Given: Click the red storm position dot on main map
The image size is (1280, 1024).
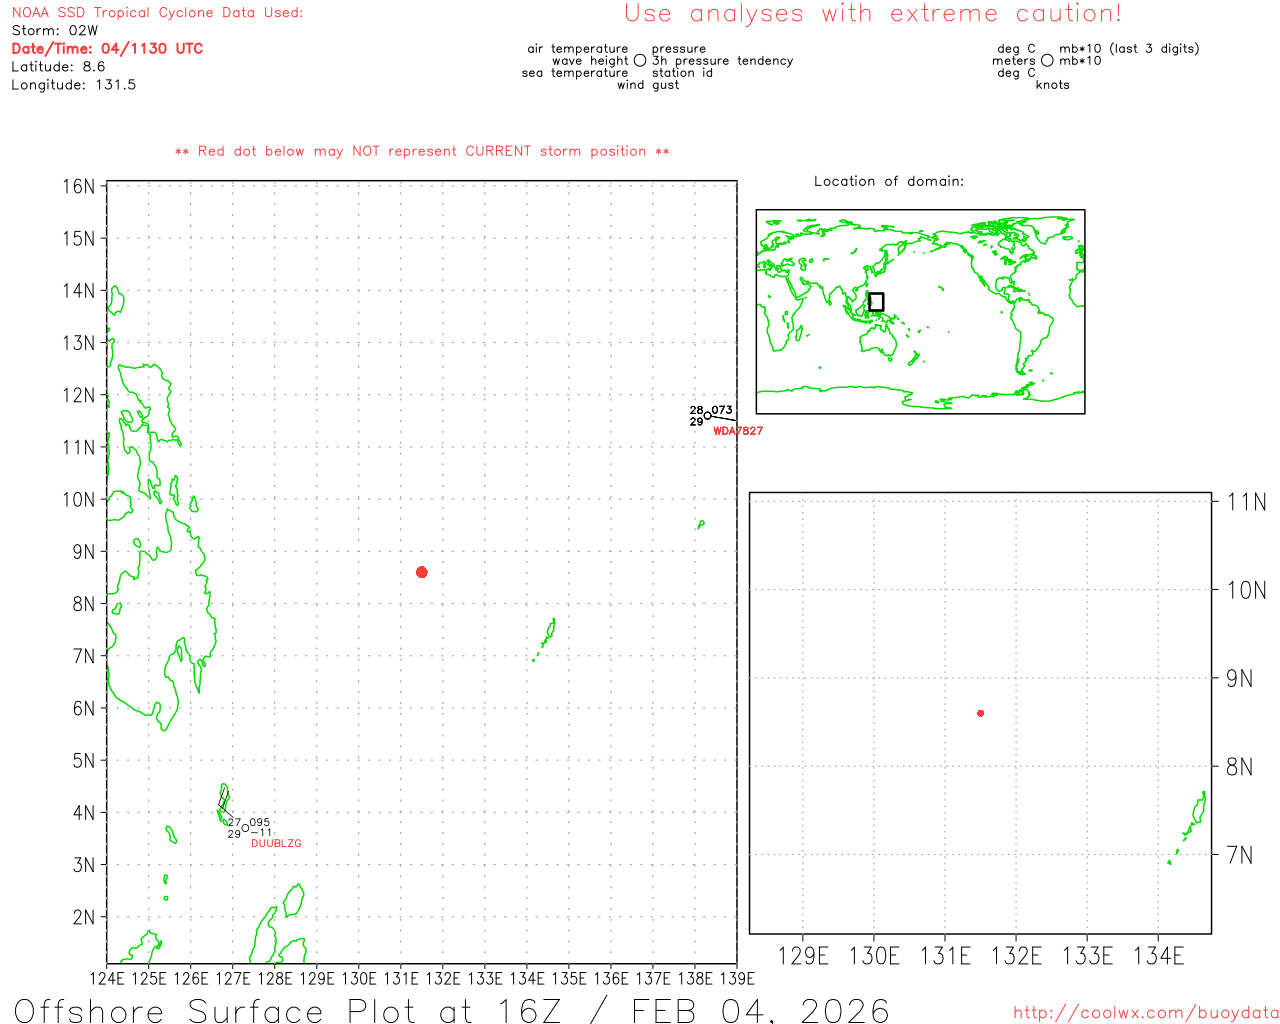Looking at the screenshot, I should click(x=421, y=572).
